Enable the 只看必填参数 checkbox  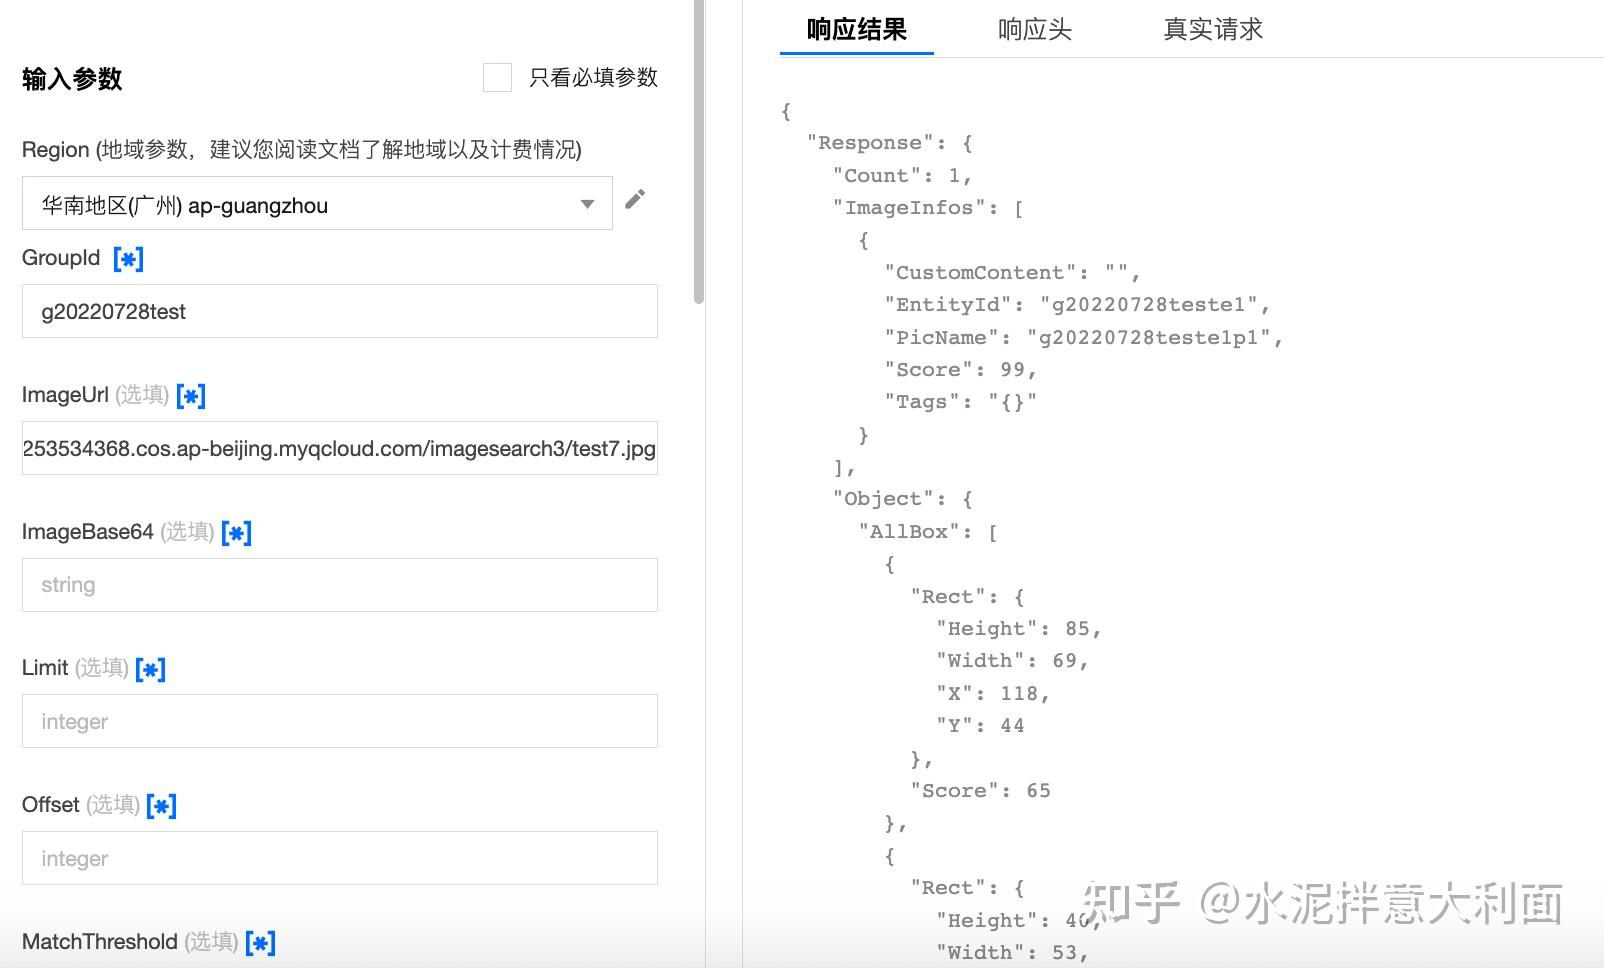pos(497,77)
